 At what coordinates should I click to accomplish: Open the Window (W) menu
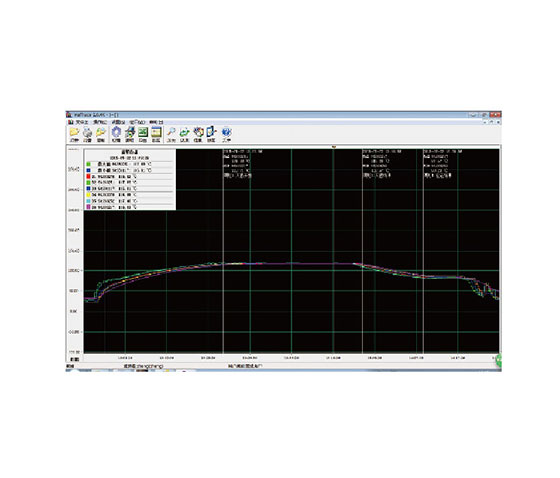[x=138, y=122]
